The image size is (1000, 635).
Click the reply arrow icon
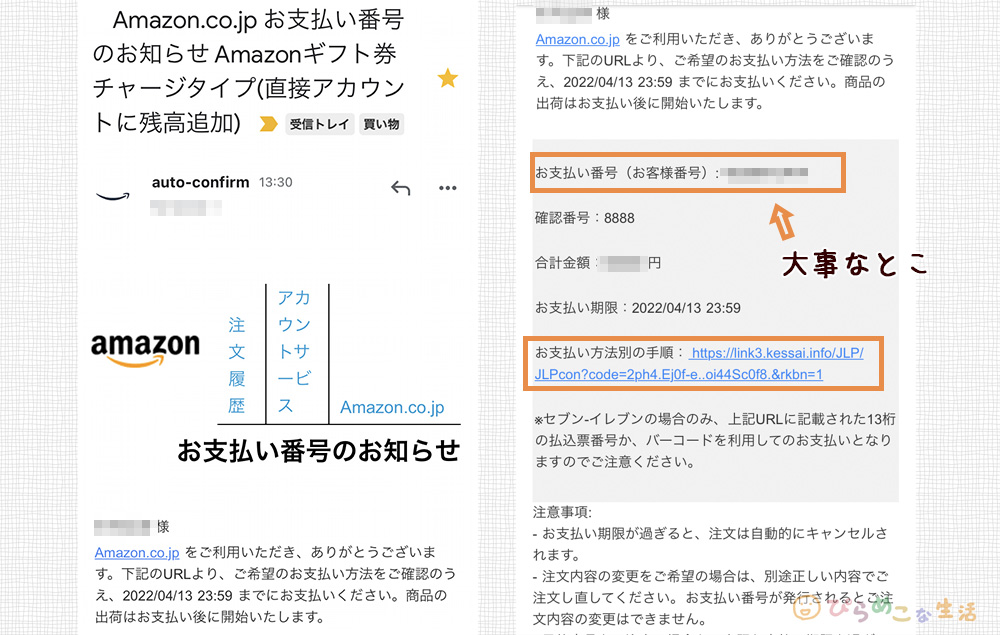tap(401, 188)
